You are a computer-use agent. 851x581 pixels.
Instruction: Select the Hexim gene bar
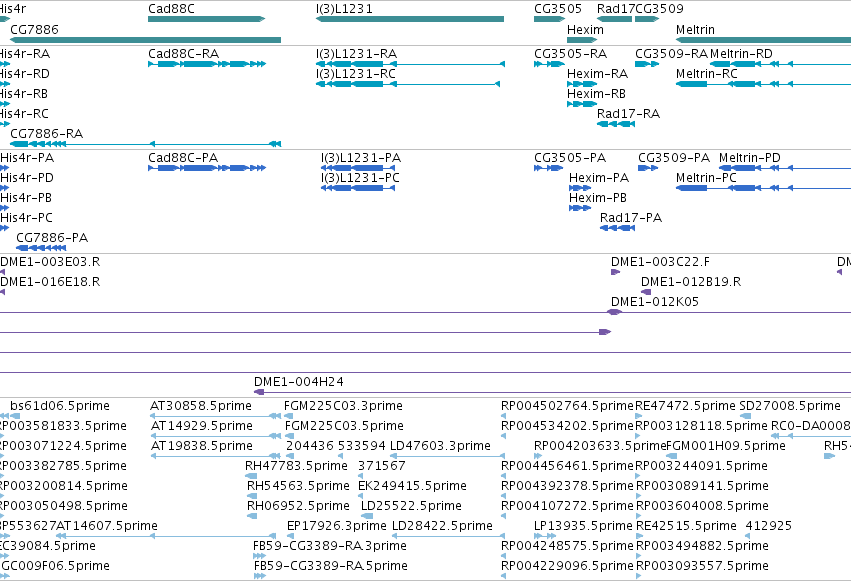pyautogui.click(x=582, y=40)
